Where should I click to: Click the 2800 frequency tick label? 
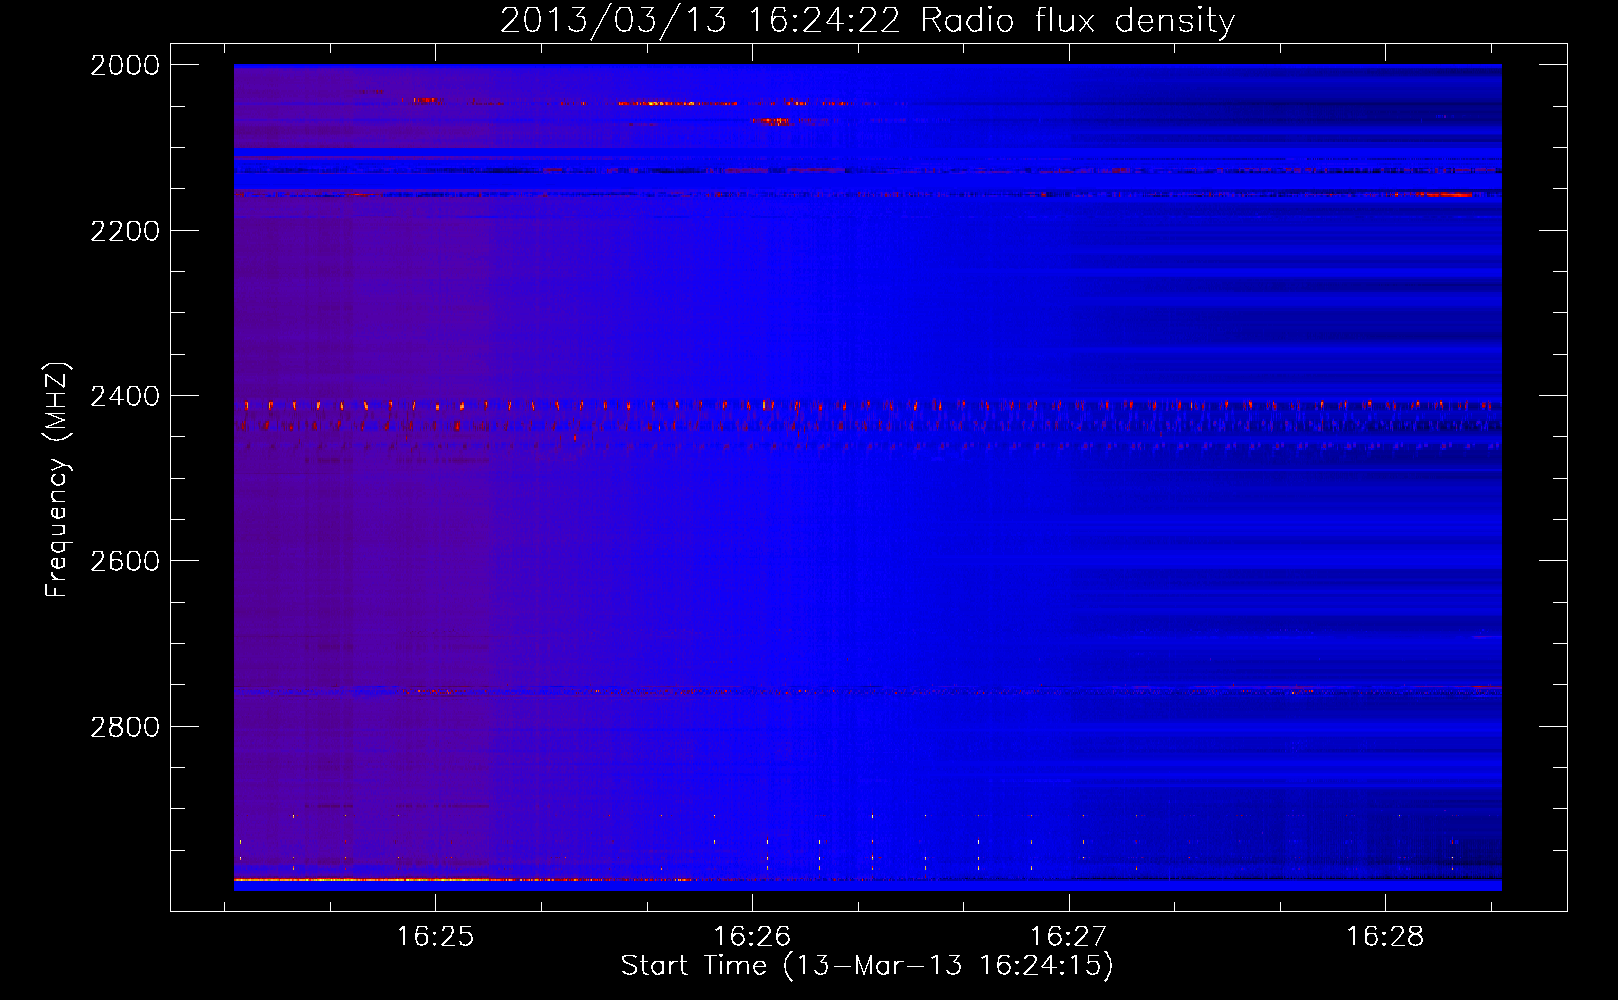(x=125, y=727)
